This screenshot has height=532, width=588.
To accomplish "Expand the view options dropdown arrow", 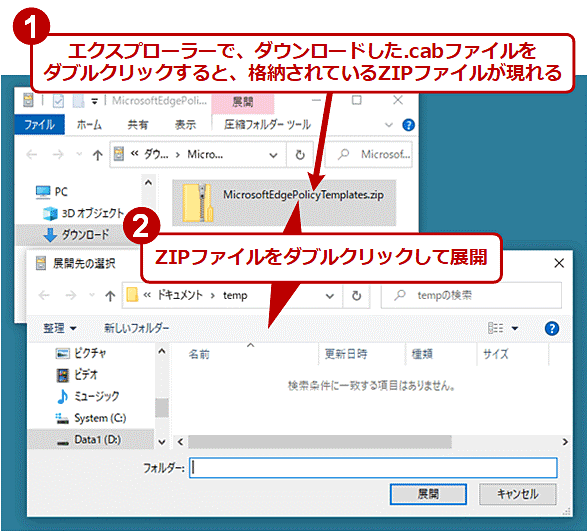I will (515, 328).
